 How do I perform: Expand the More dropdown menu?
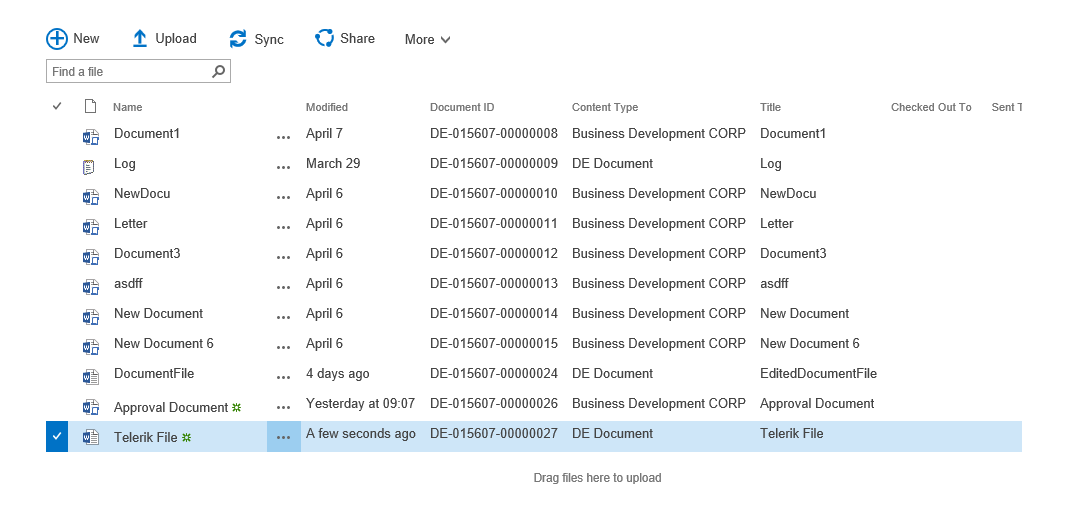click(427, 40)
